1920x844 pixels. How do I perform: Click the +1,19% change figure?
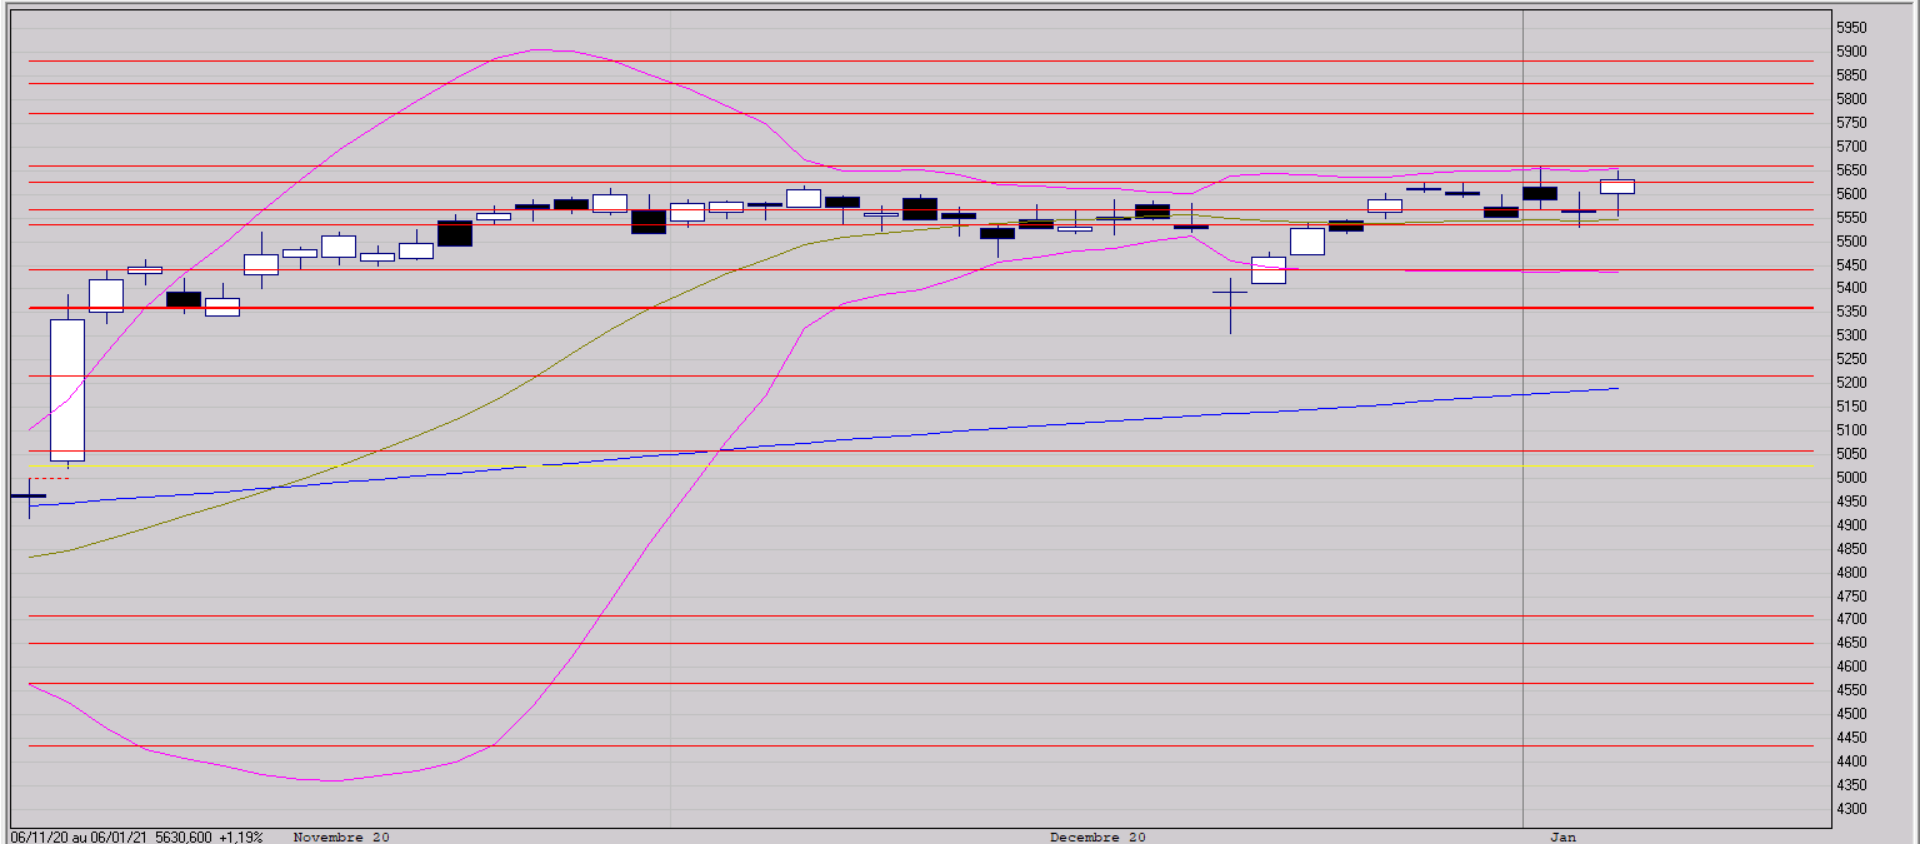click(241, 837)
